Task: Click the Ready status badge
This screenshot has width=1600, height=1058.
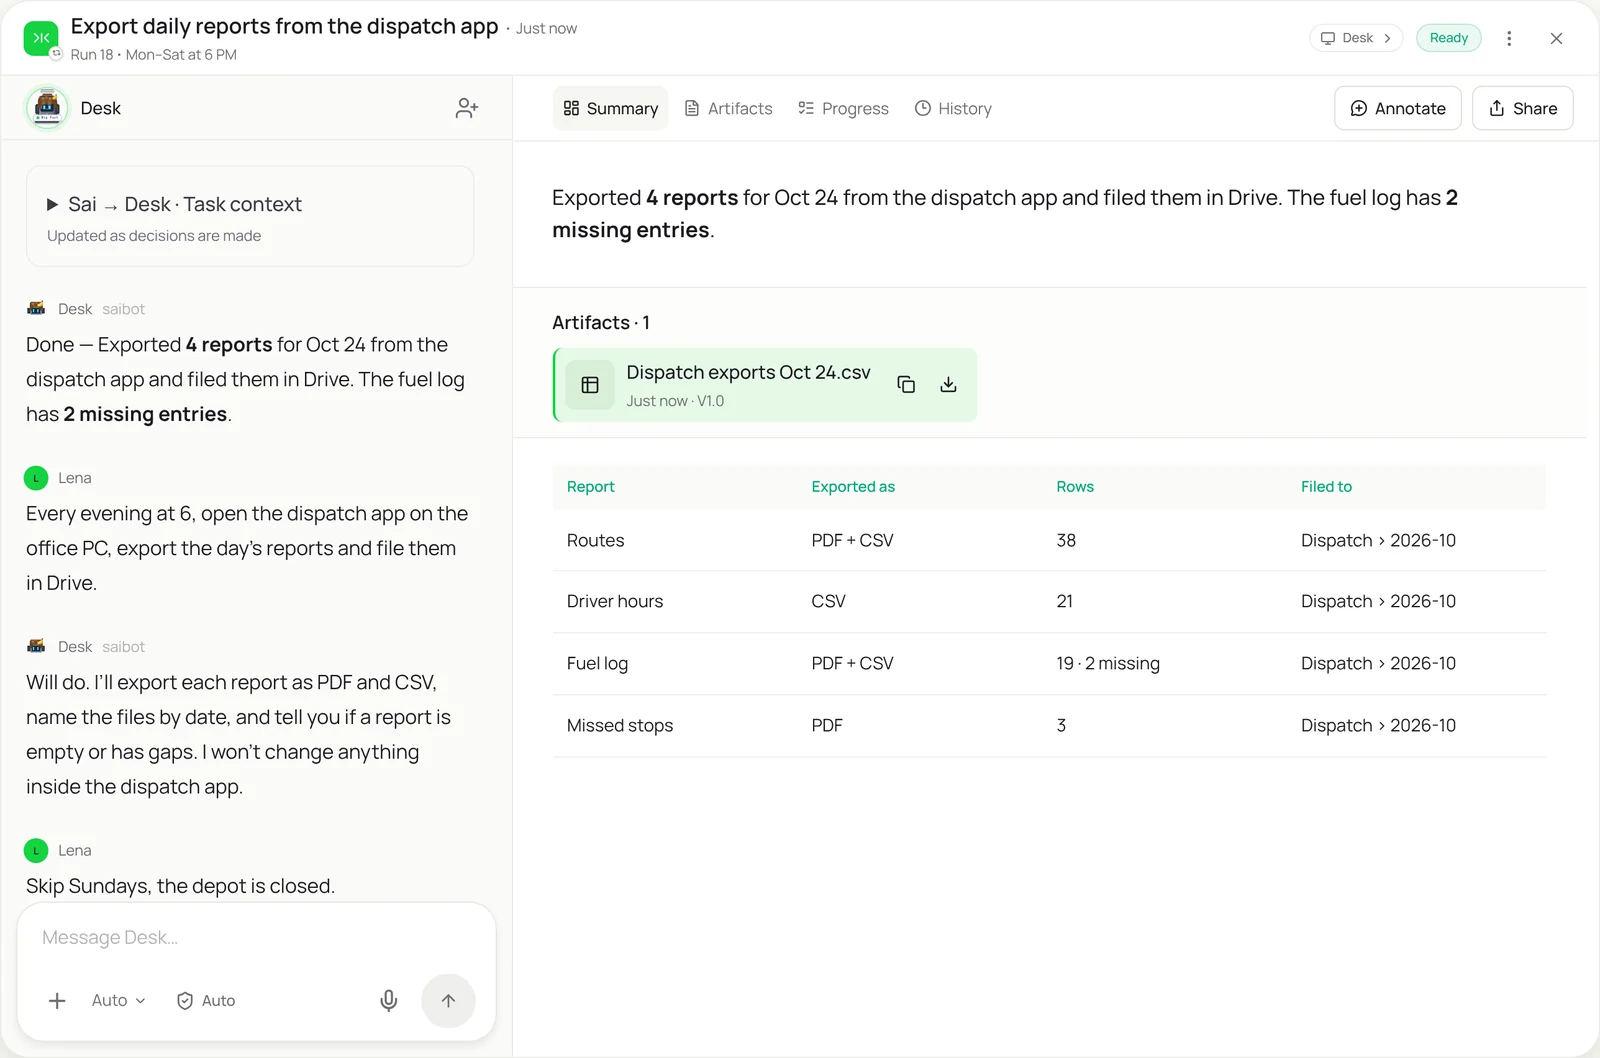Action: 1449,38
